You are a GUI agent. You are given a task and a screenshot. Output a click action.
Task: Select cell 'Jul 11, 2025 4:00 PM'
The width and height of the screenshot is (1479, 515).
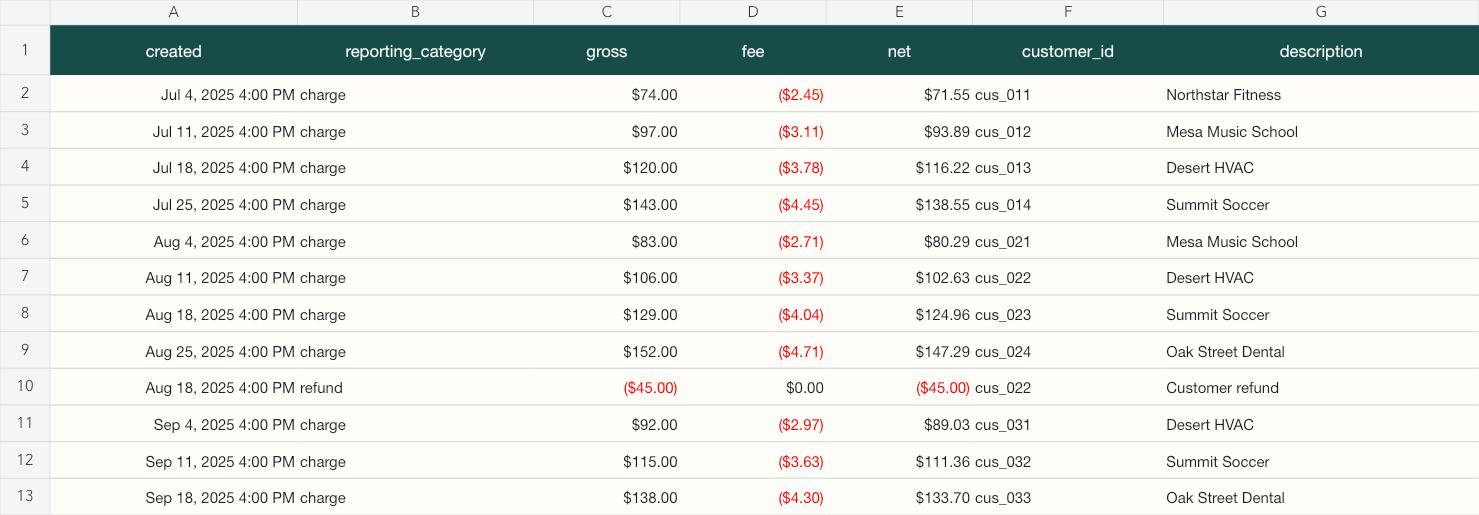pyautogui.click(x=174, y=131)
